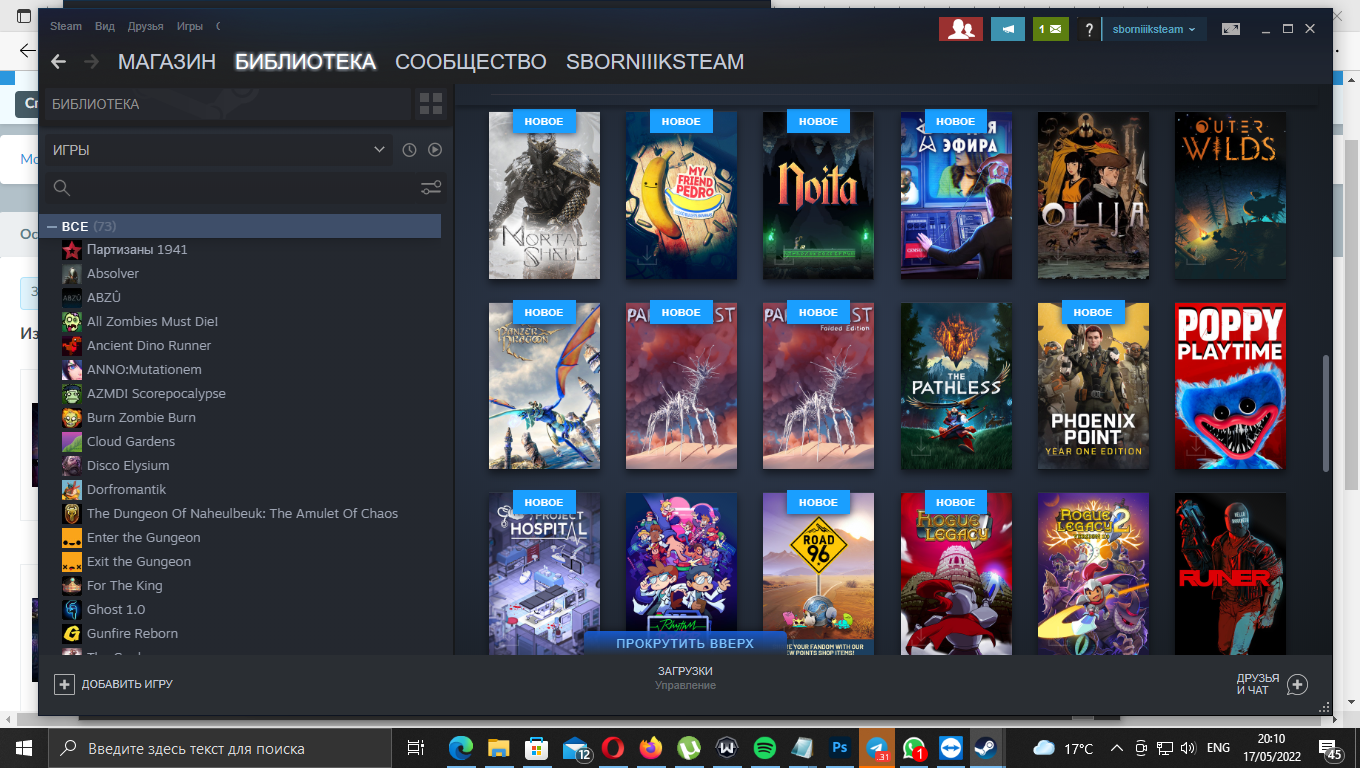Screen dimensions: 1360x768
Task: Open the green inbox envelope notification
Action: tap(1050, 29)
